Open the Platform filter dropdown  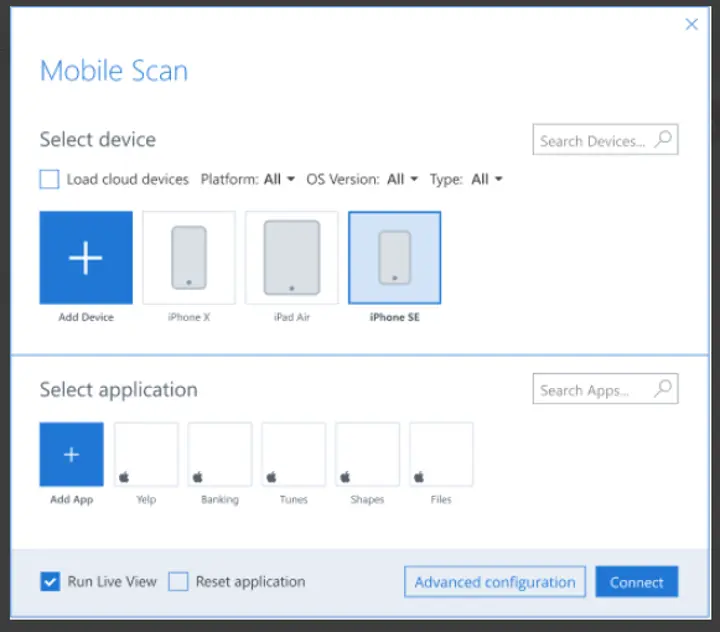278,180
